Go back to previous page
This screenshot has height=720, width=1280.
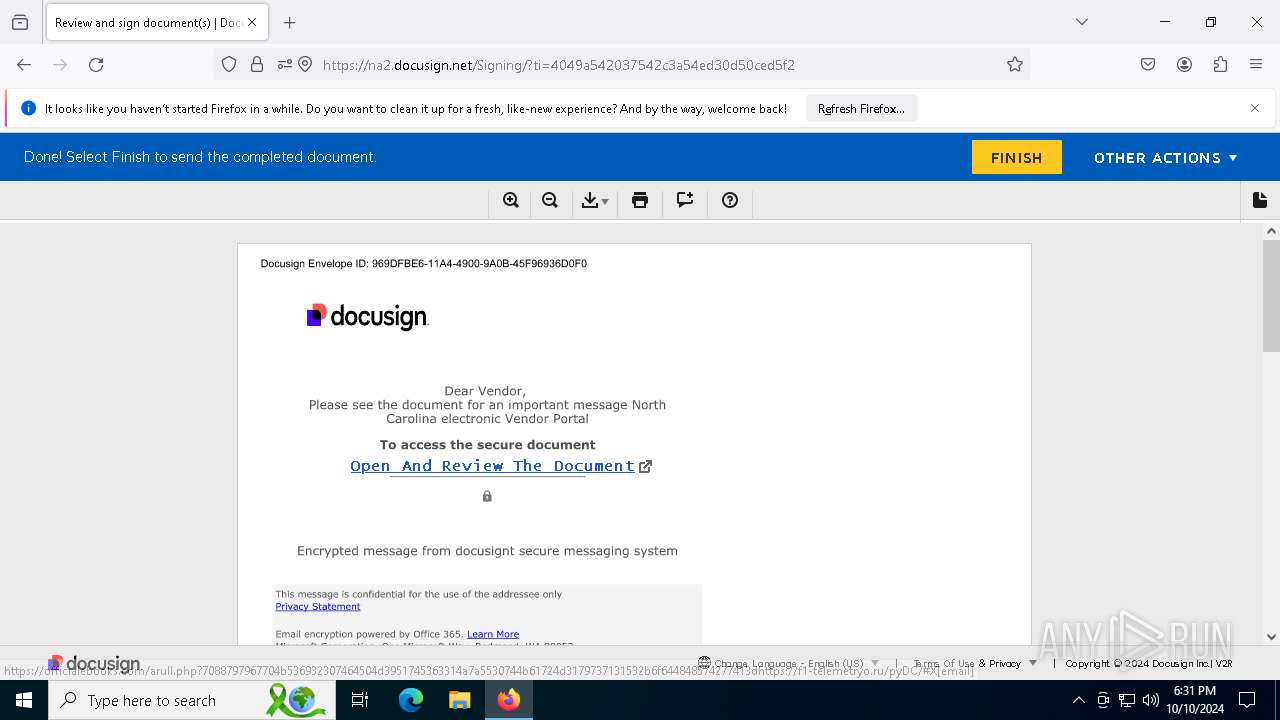click(24, 64)
